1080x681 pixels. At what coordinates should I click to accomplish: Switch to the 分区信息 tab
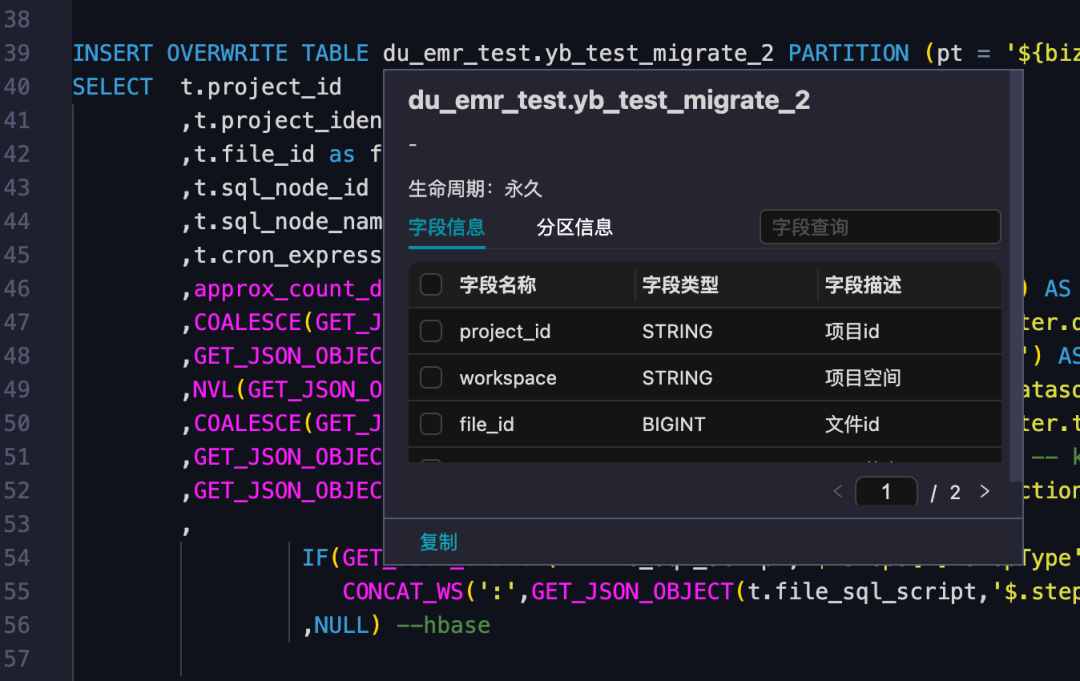pos(576,227)
